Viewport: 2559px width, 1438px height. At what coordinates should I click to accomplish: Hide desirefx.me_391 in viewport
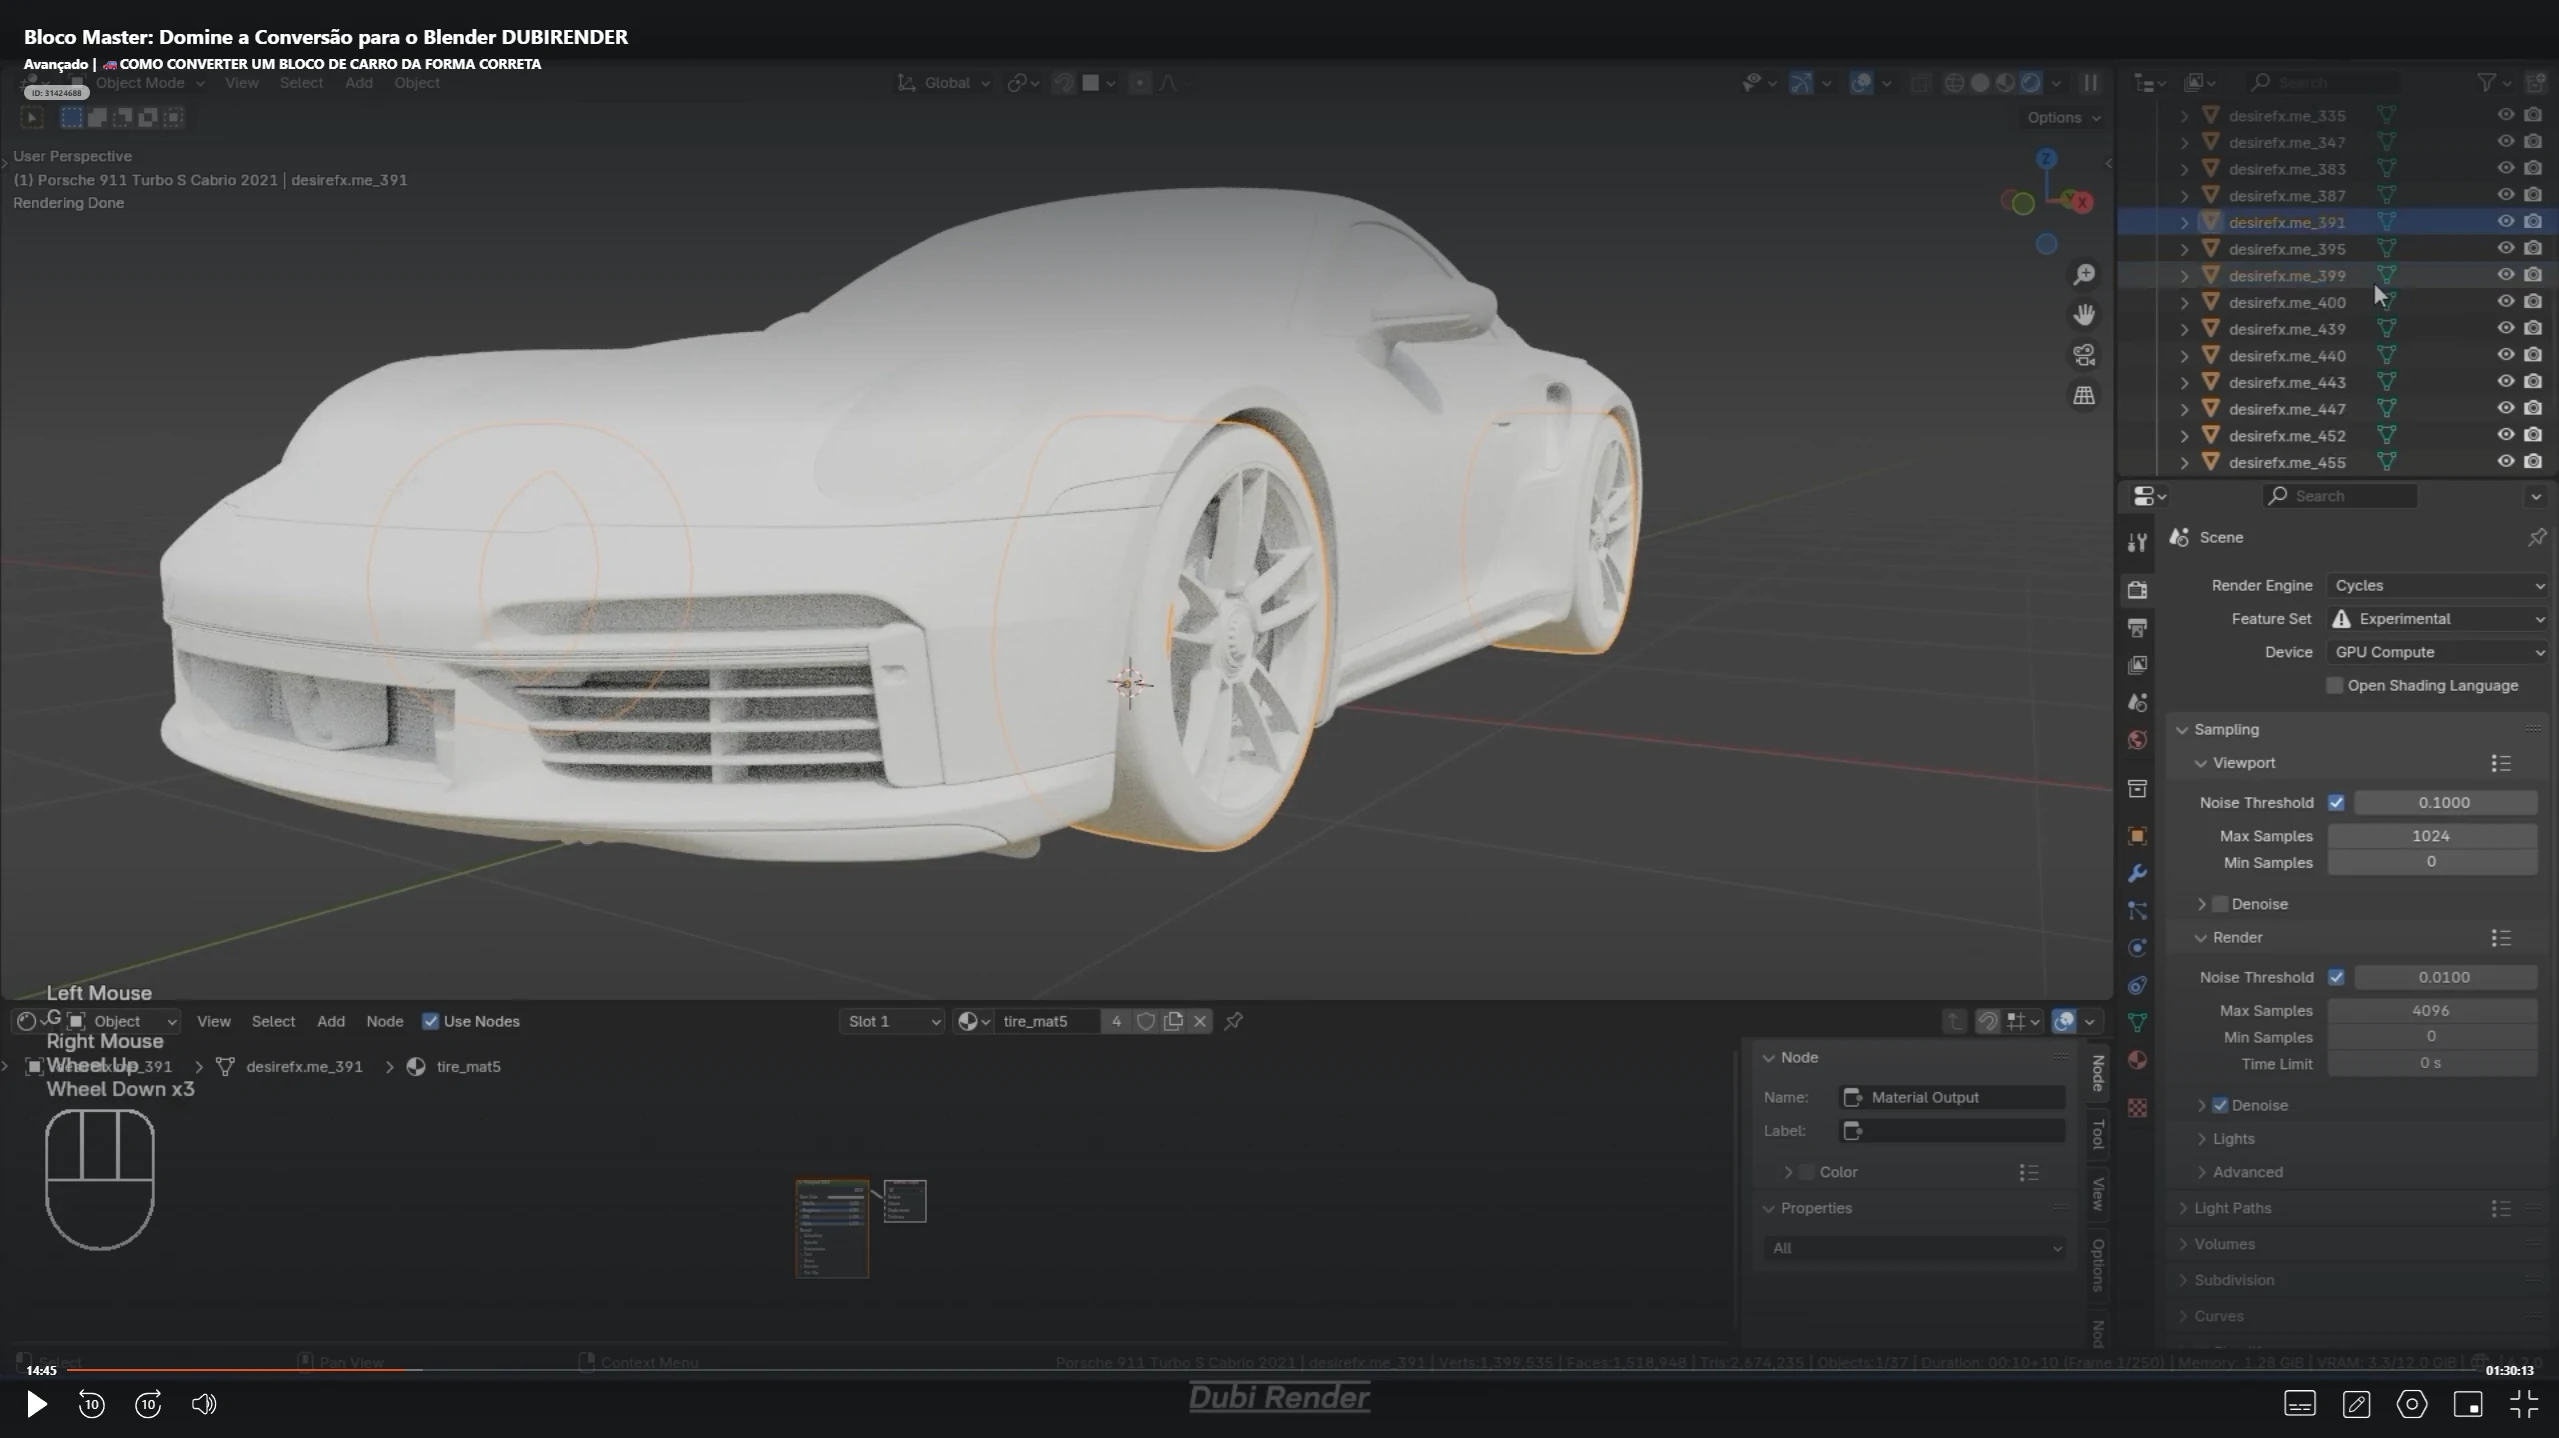coord(2505,222)
